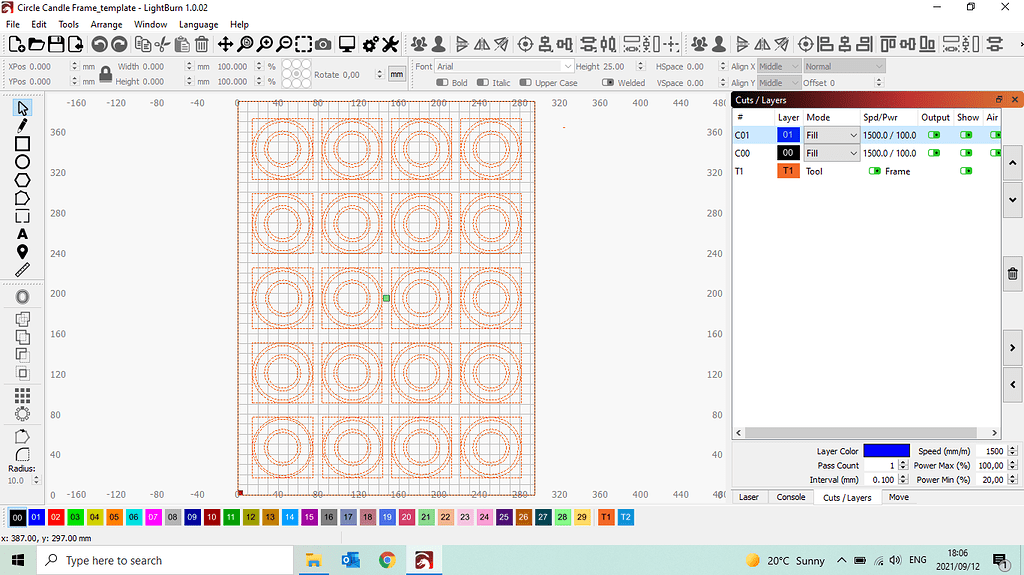
Task: Toggle Output switch for layer C01
Action: click(934, 135)
